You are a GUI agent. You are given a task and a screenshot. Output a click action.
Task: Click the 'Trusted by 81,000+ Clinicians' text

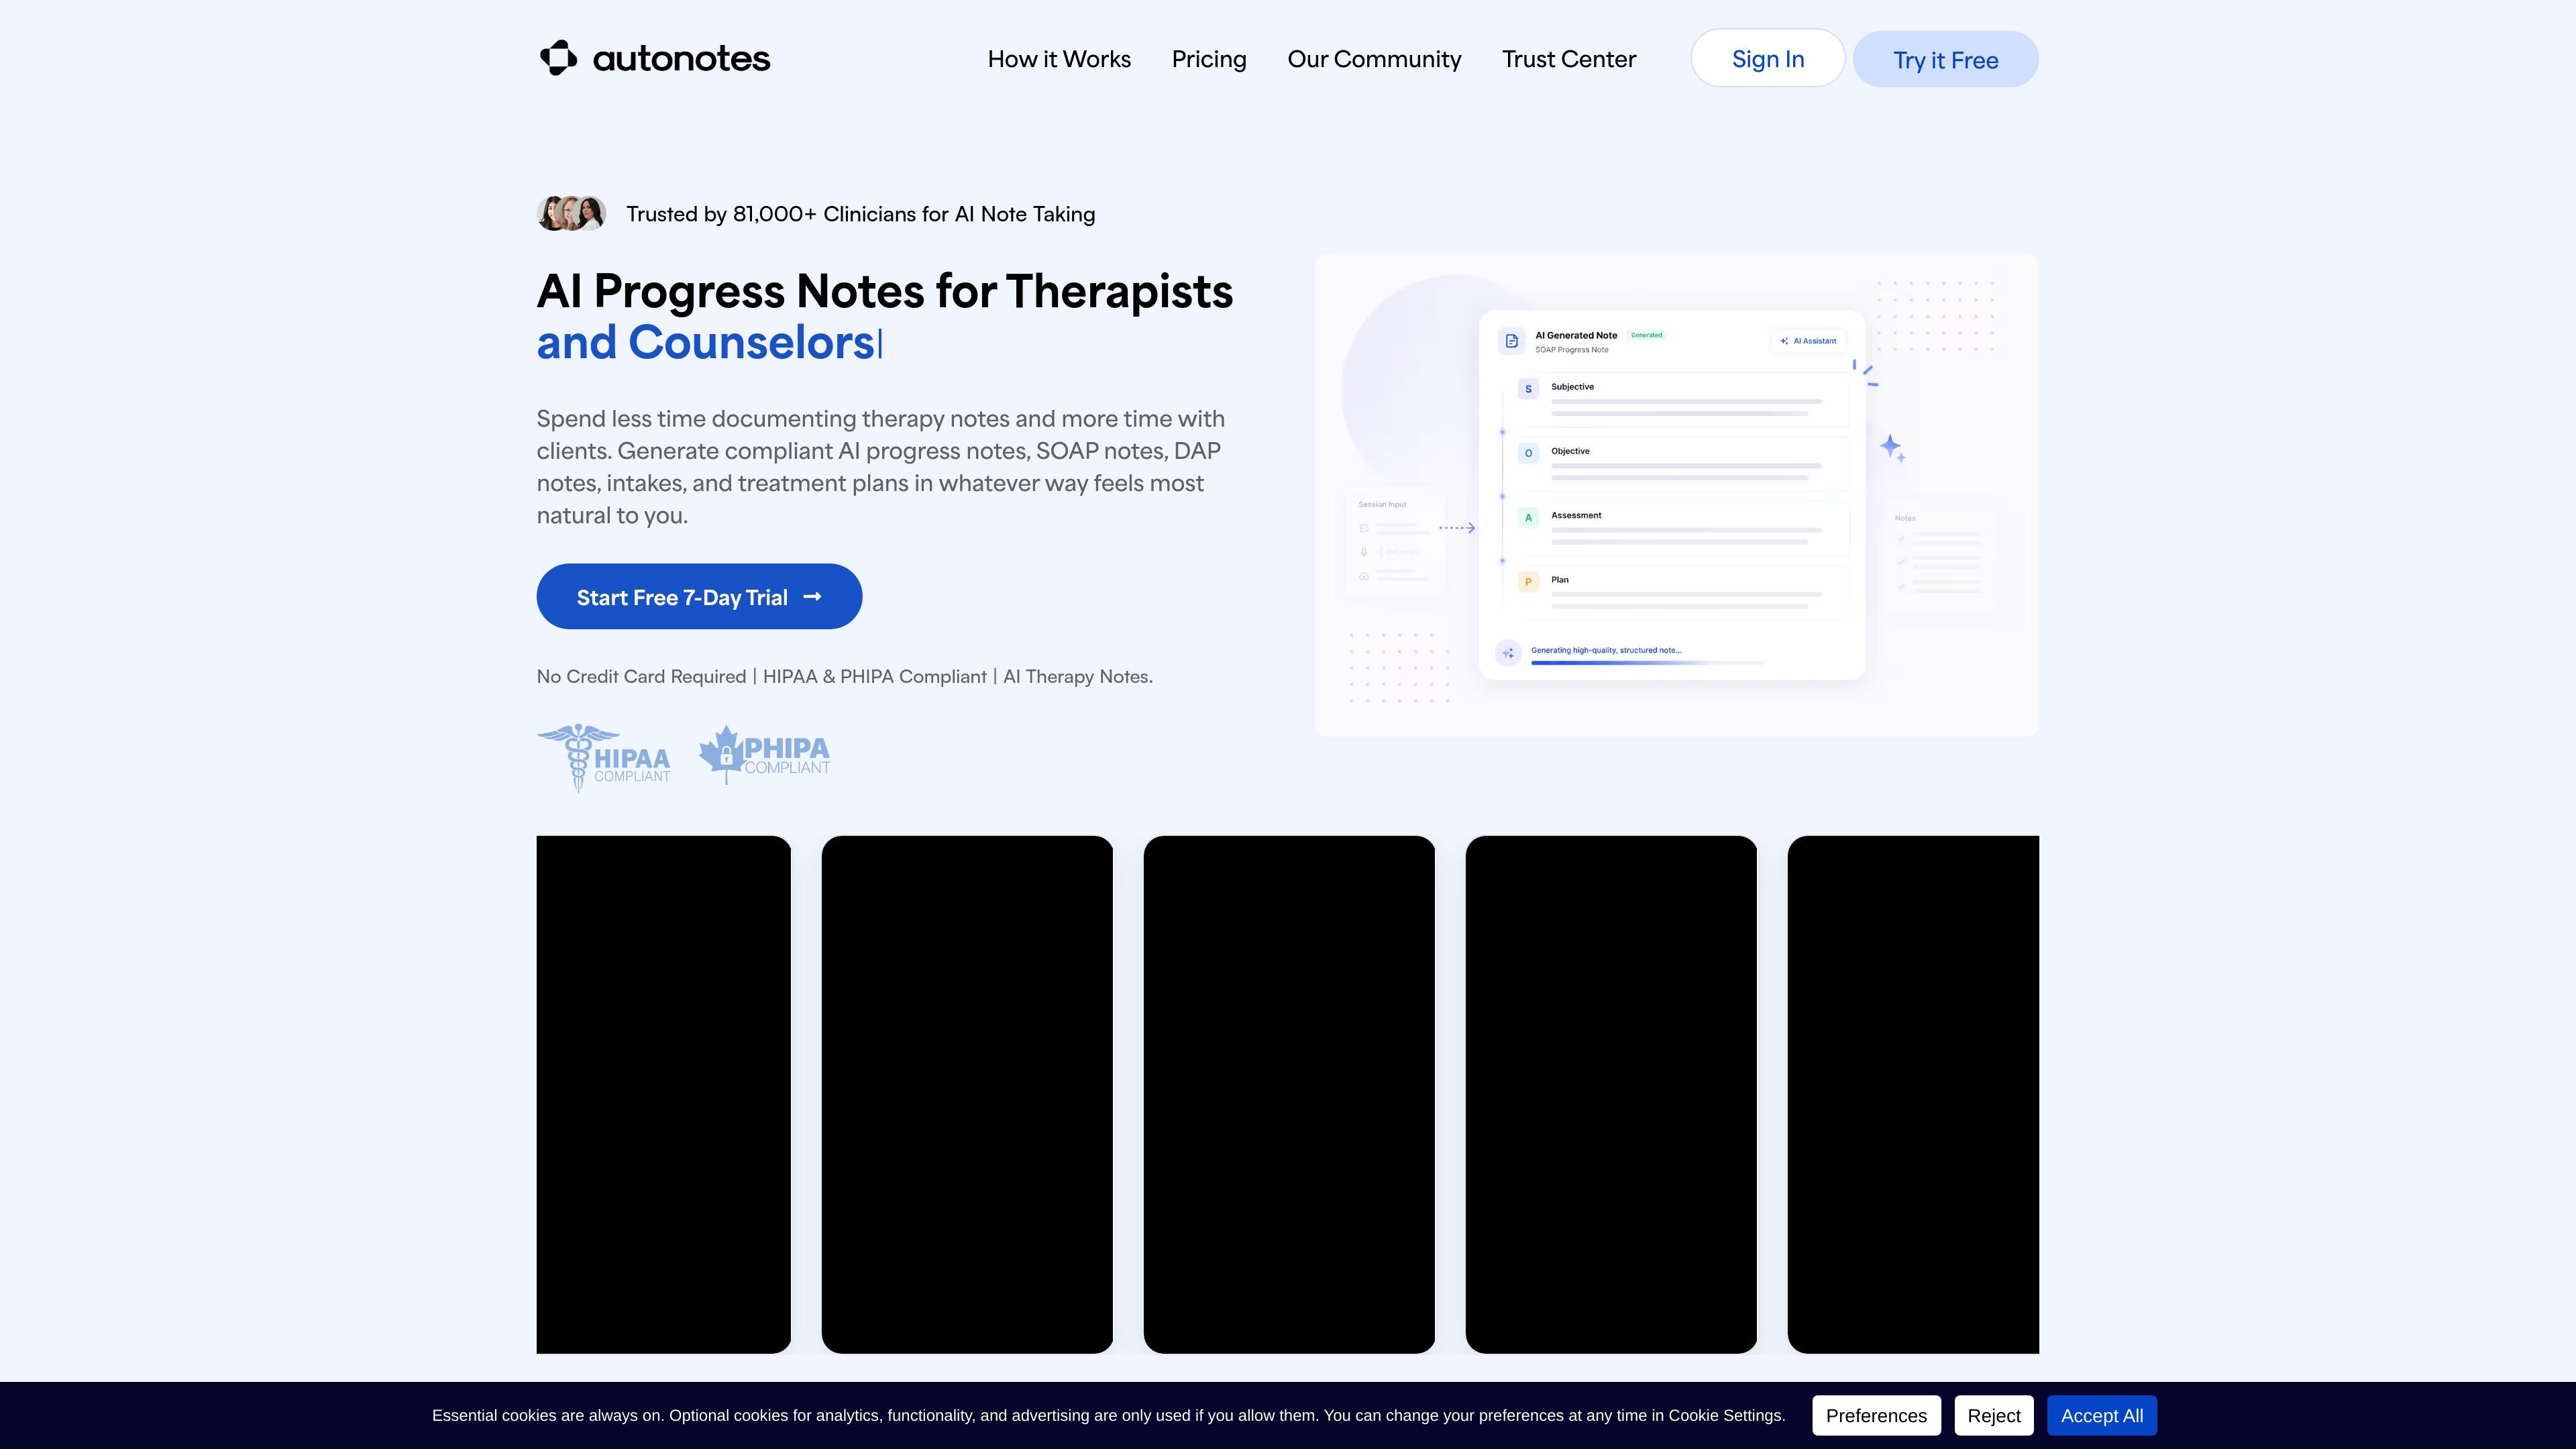861,214
